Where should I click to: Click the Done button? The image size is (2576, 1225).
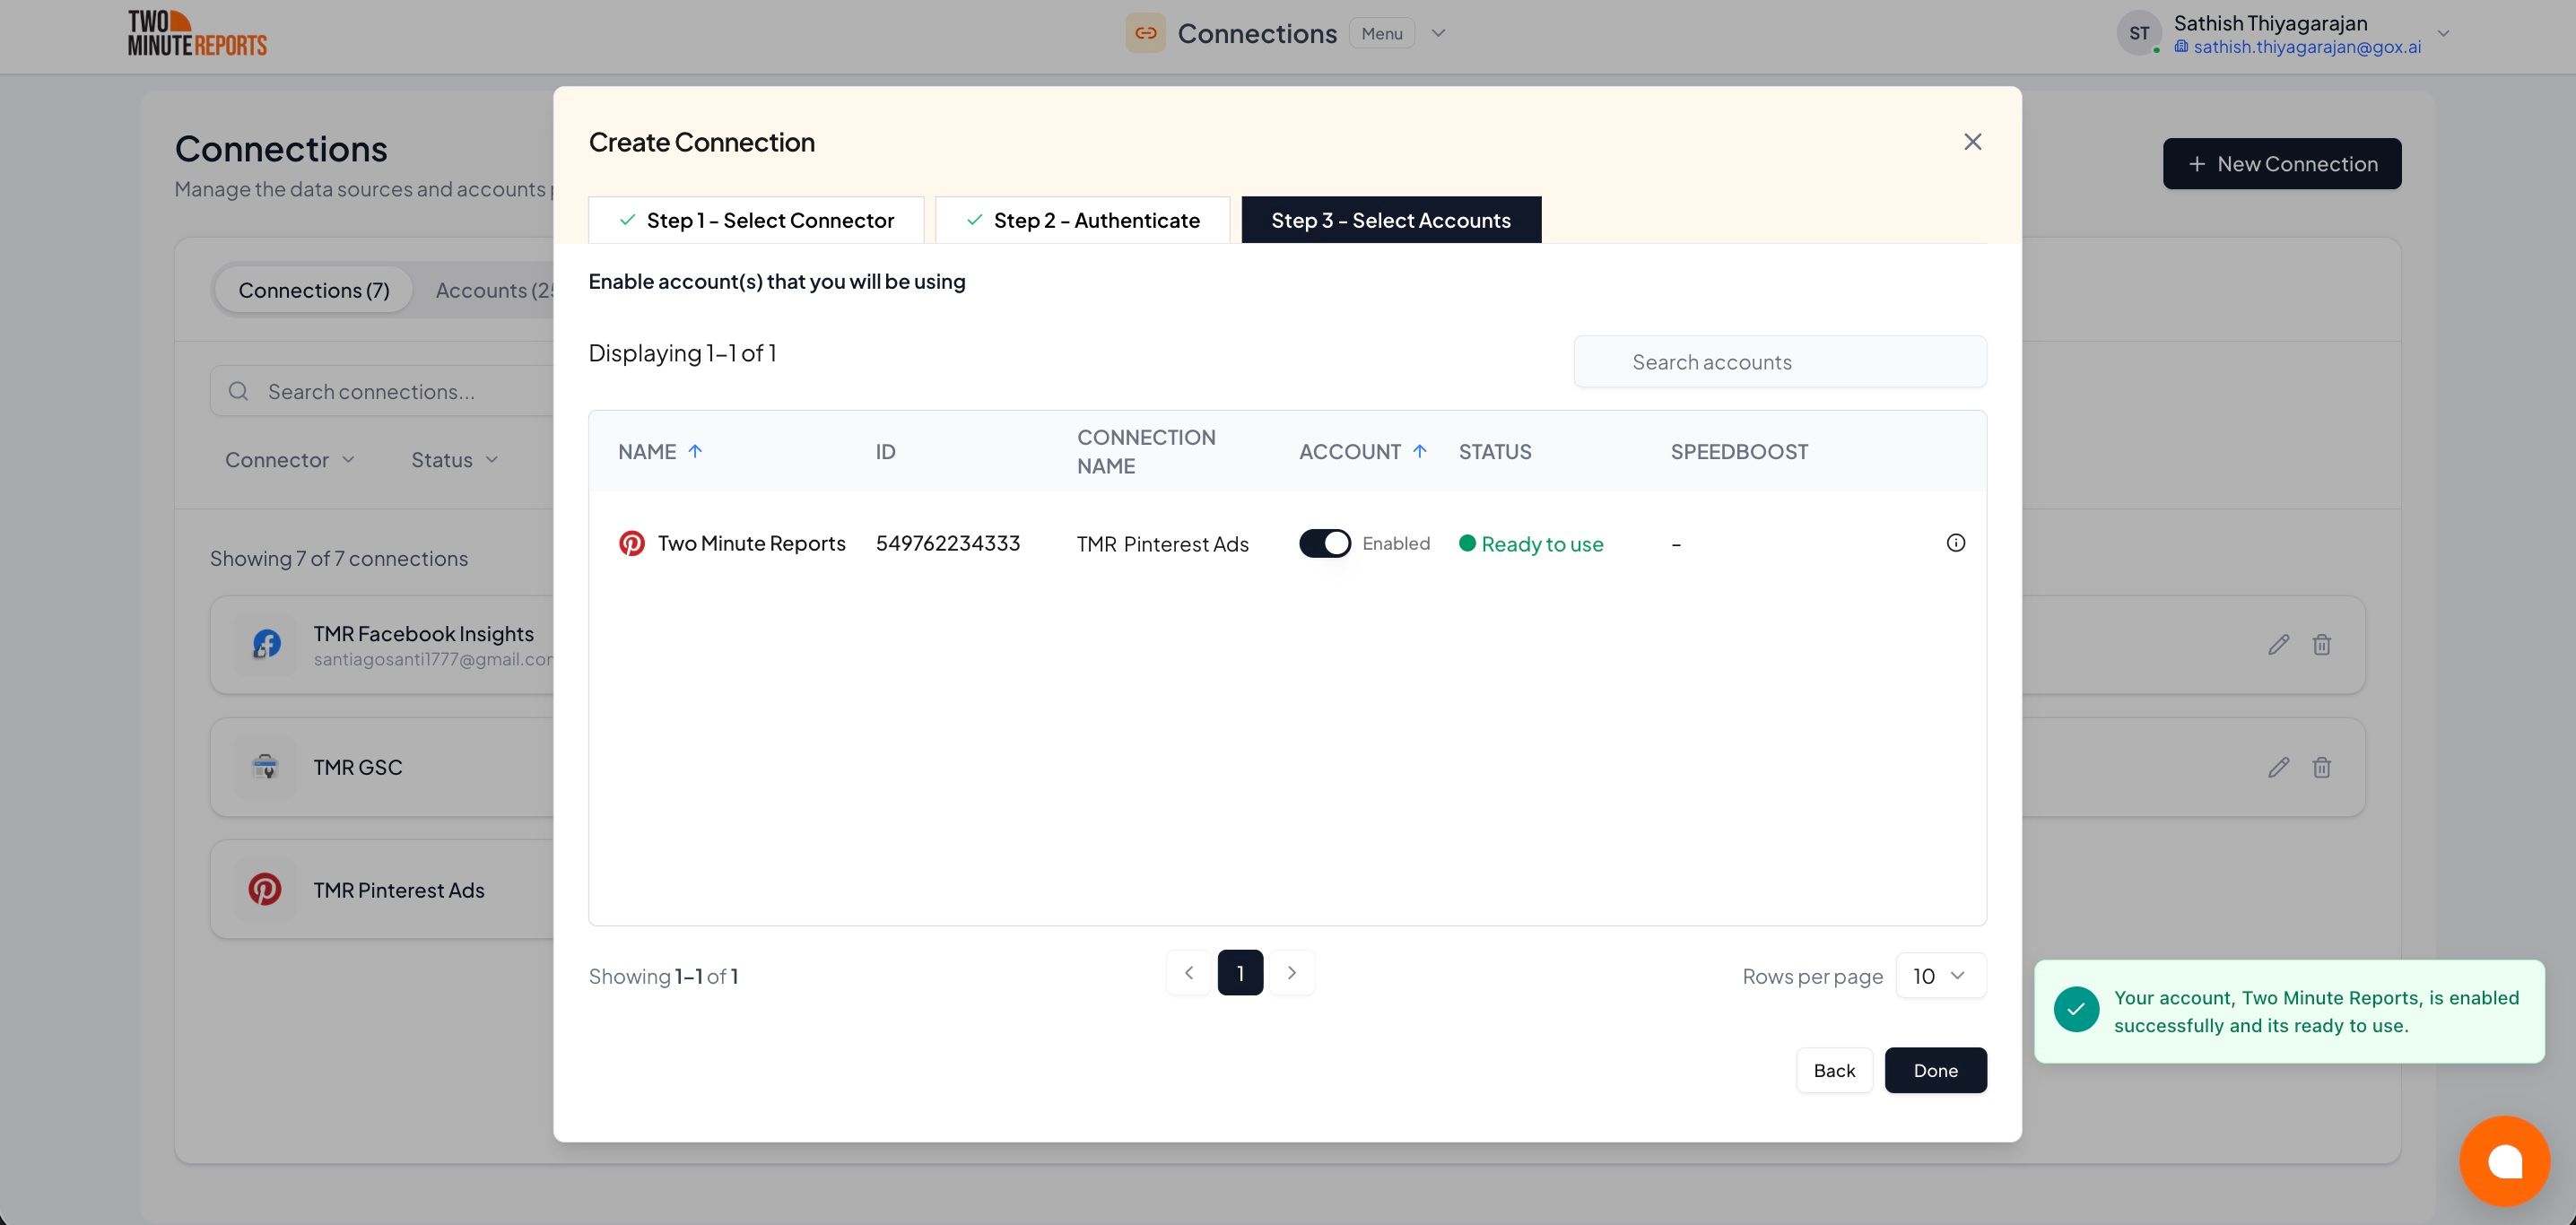tap(1935, 1070)
